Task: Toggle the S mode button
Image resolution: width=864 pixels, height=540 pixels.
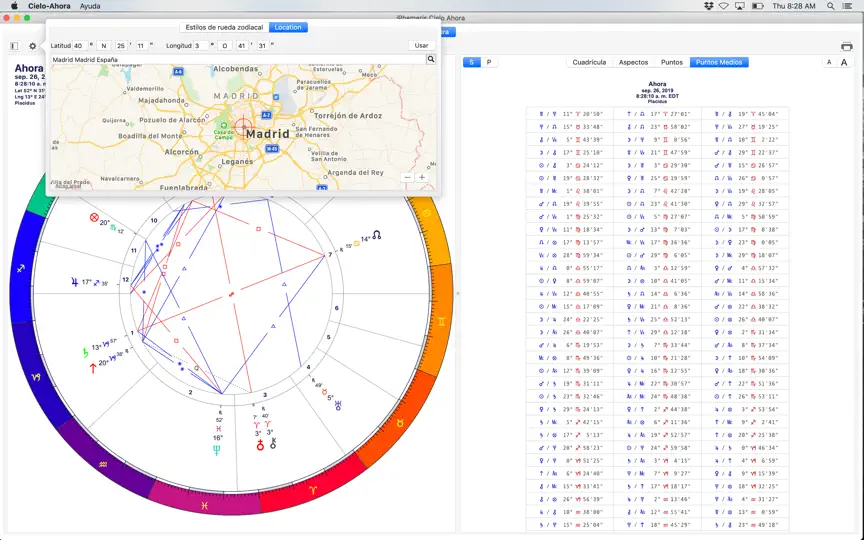Action: pyautogui.click(x=472, y=62)
